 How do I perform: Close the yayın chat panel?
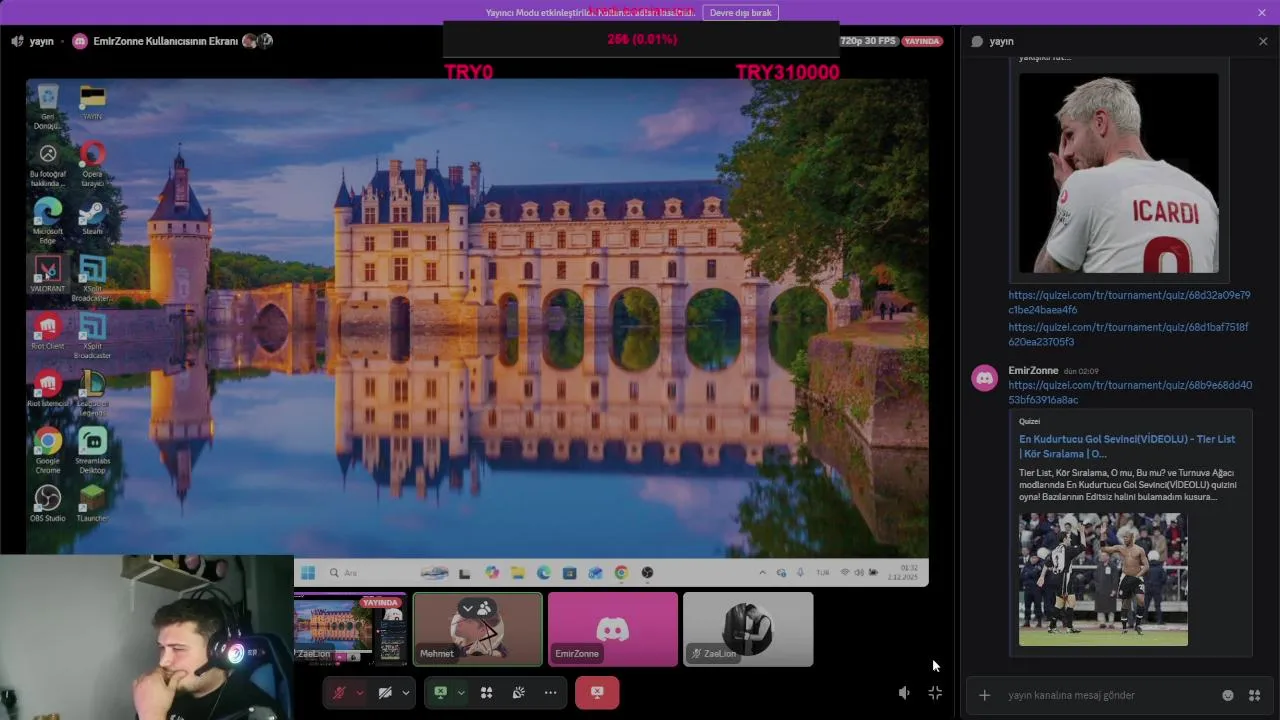[1263, 41]
